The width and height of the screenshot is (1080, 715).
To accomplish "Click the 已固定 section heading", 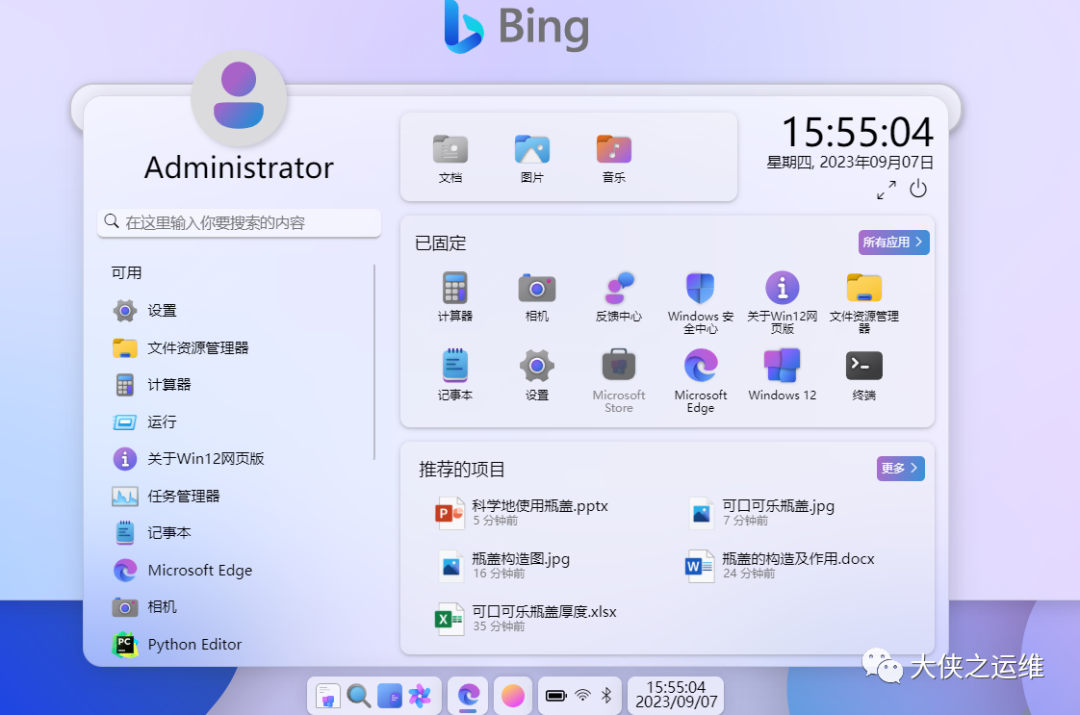I will pos(441,243).
